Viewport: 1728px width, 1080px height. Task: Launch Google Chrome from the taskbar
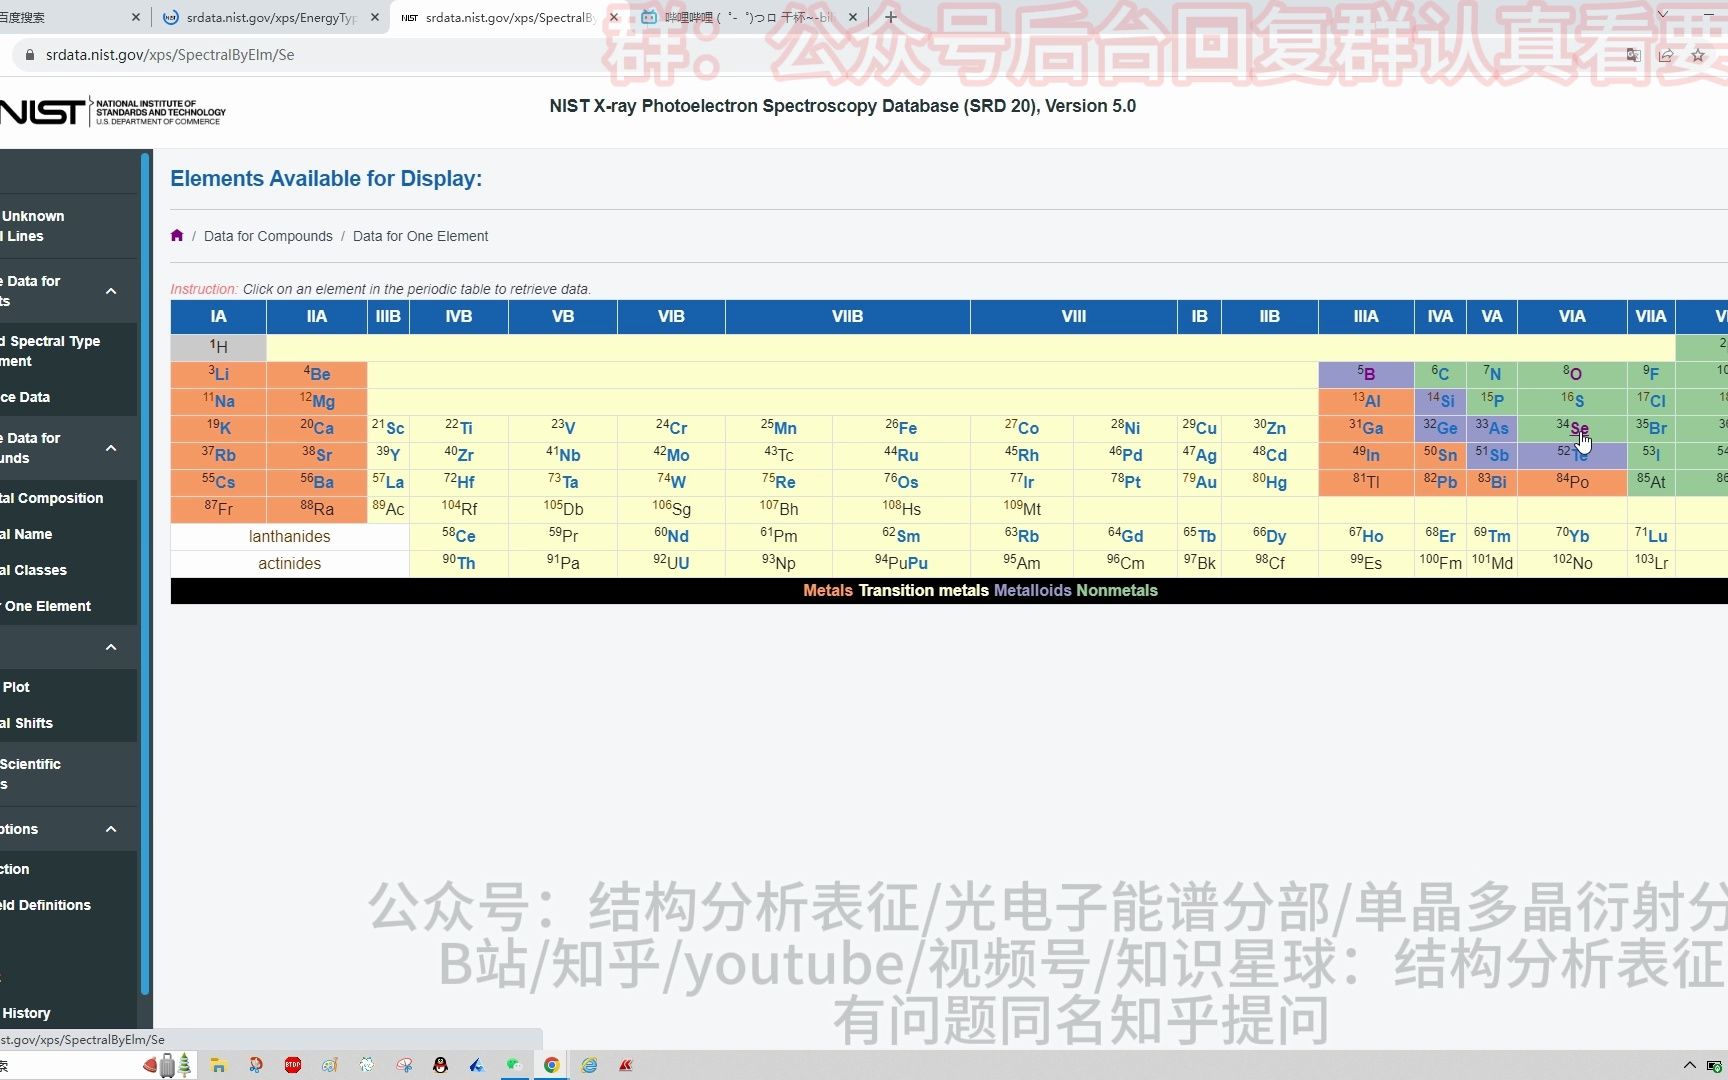(551, 1065)
